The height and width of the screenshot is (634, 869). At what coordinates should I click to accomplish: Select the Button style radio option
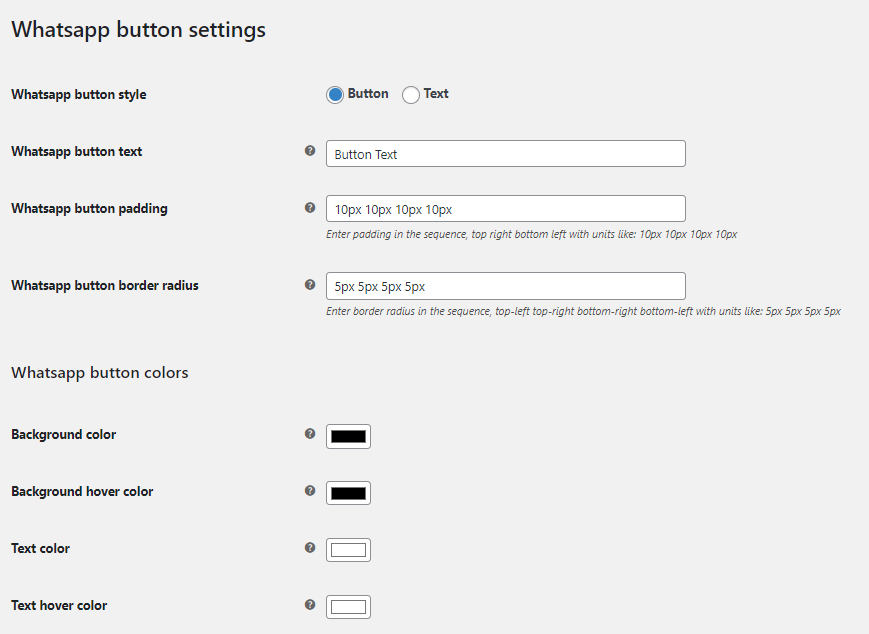tap(335, 95)
